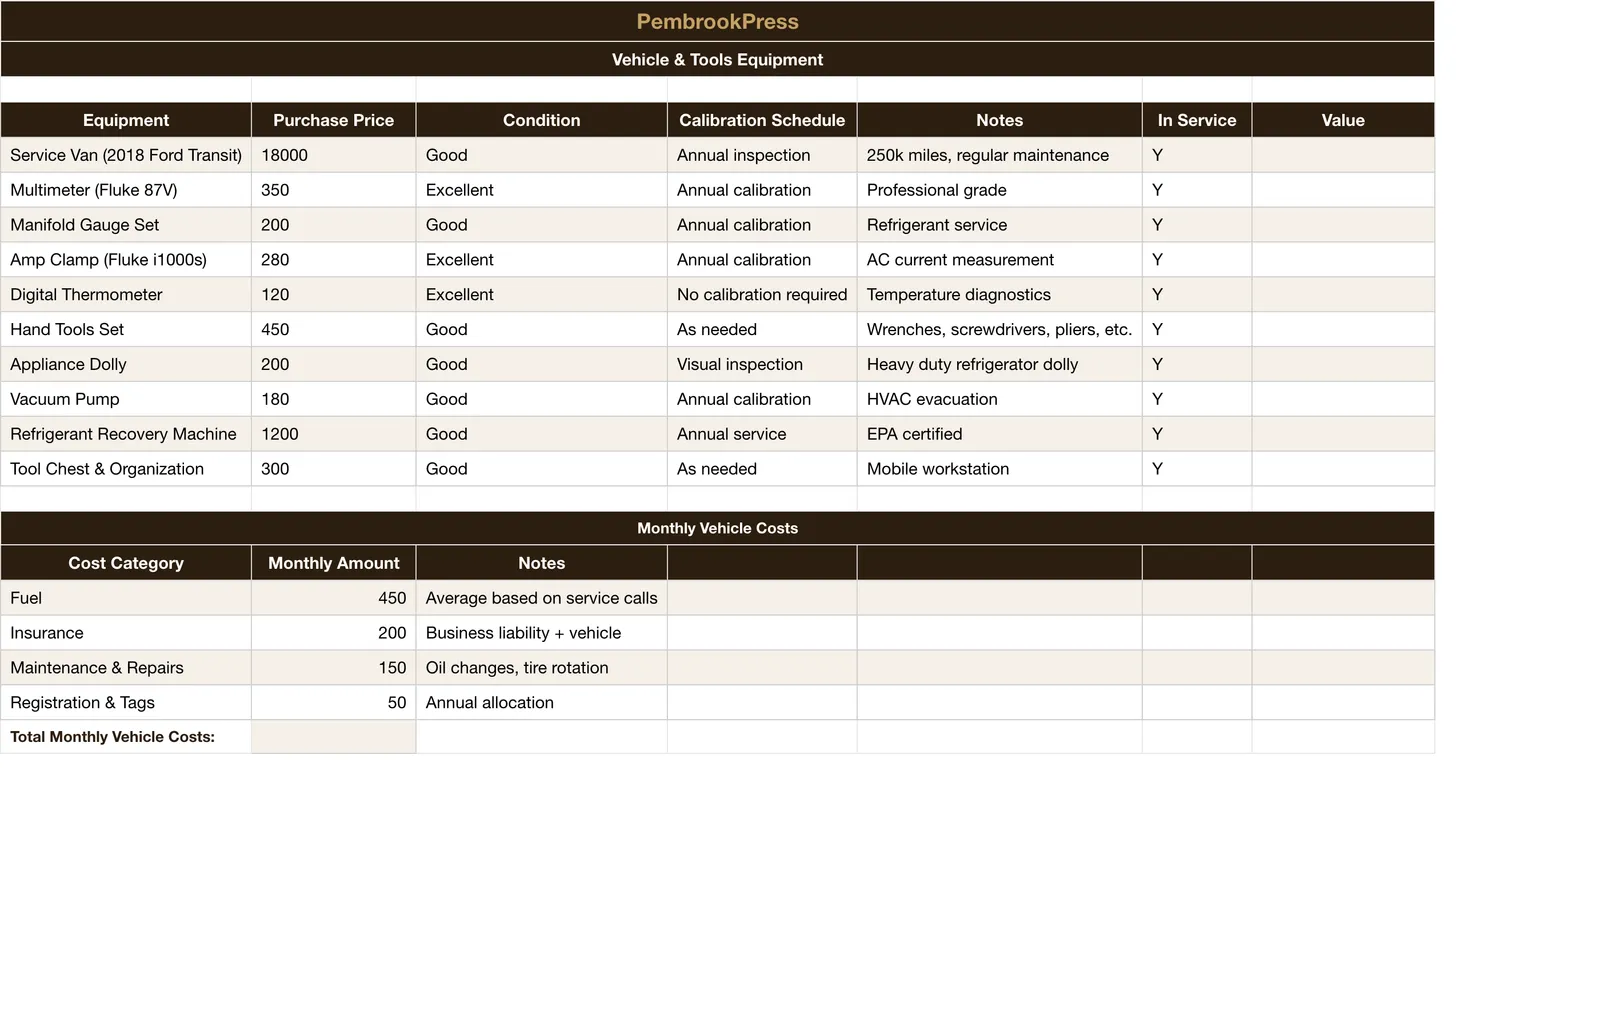Select the Monthly Vehicle Costs section header

[x=717, y=528]
